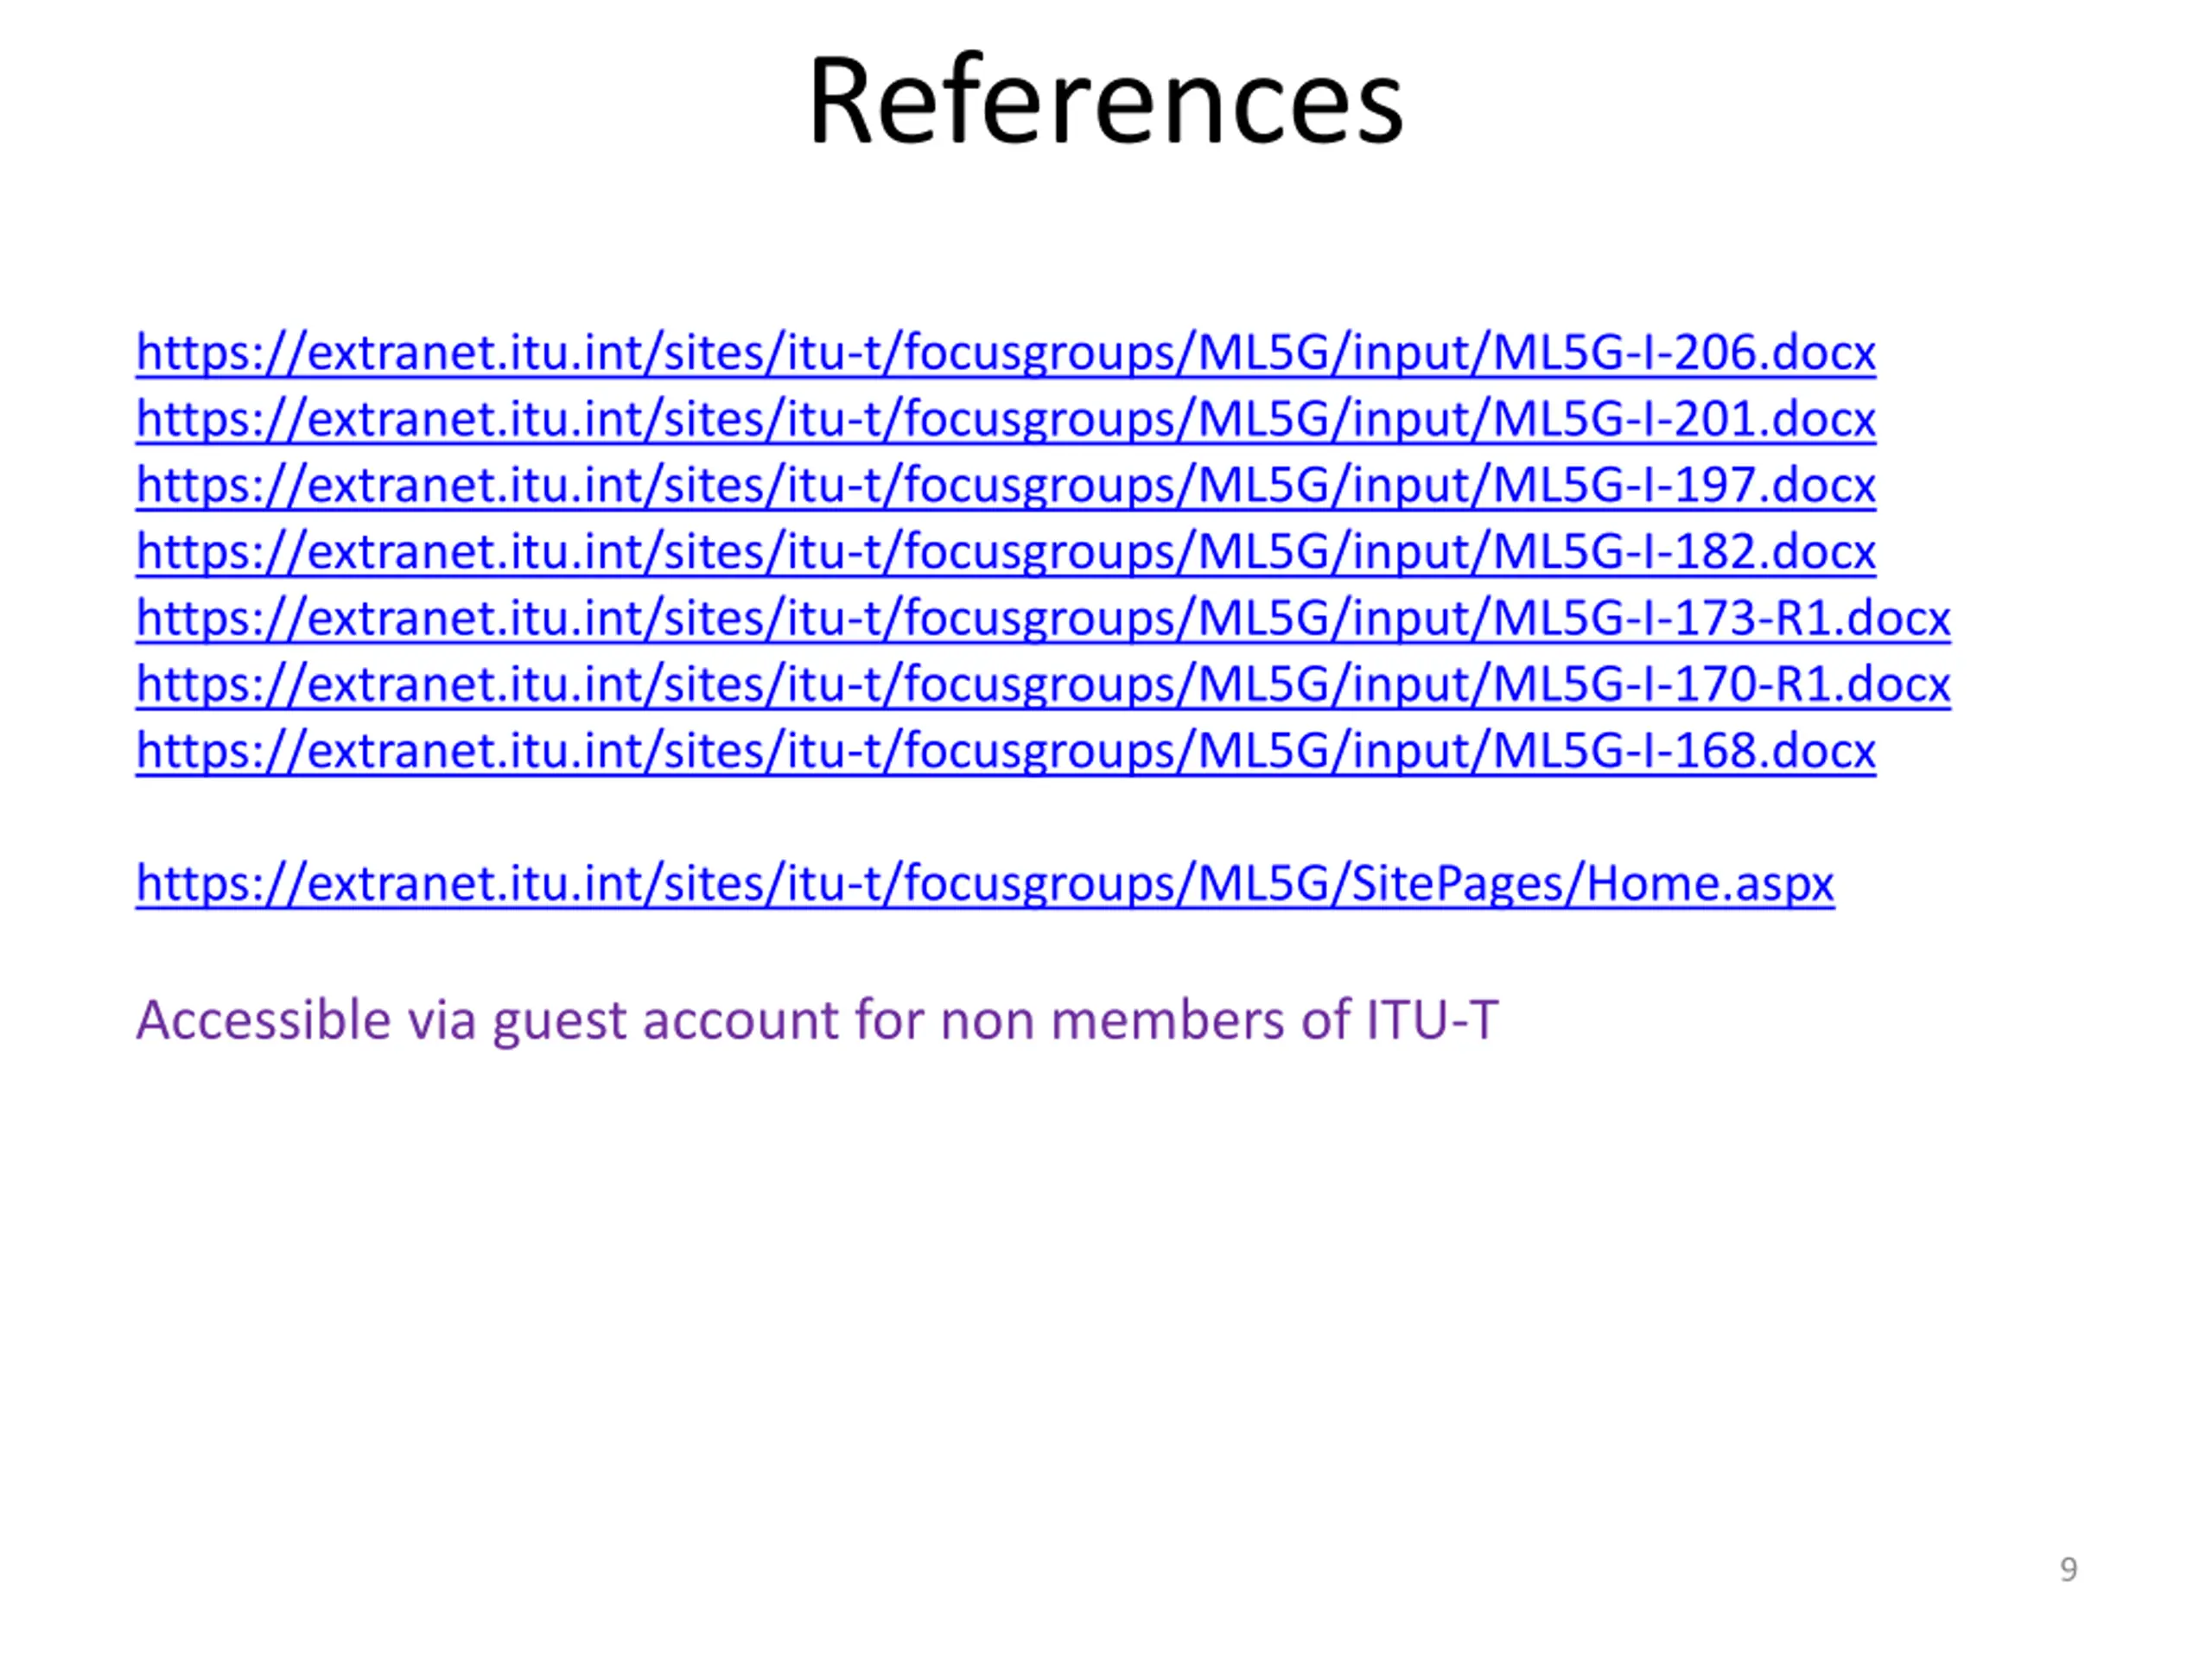Open the ML5G-I-170-R1.docx link
The height and width of the screenshot is (1659, 2212).
1043,685
